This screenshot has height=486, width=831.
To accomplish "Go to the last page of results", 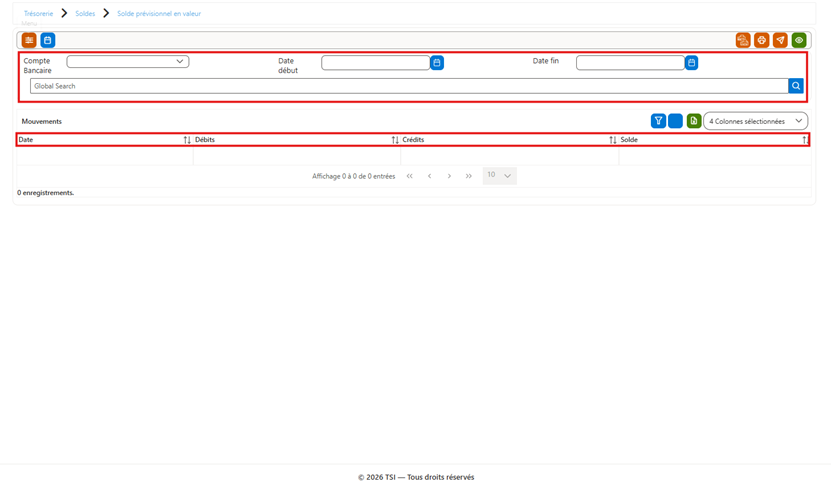I will click(468, 176).
